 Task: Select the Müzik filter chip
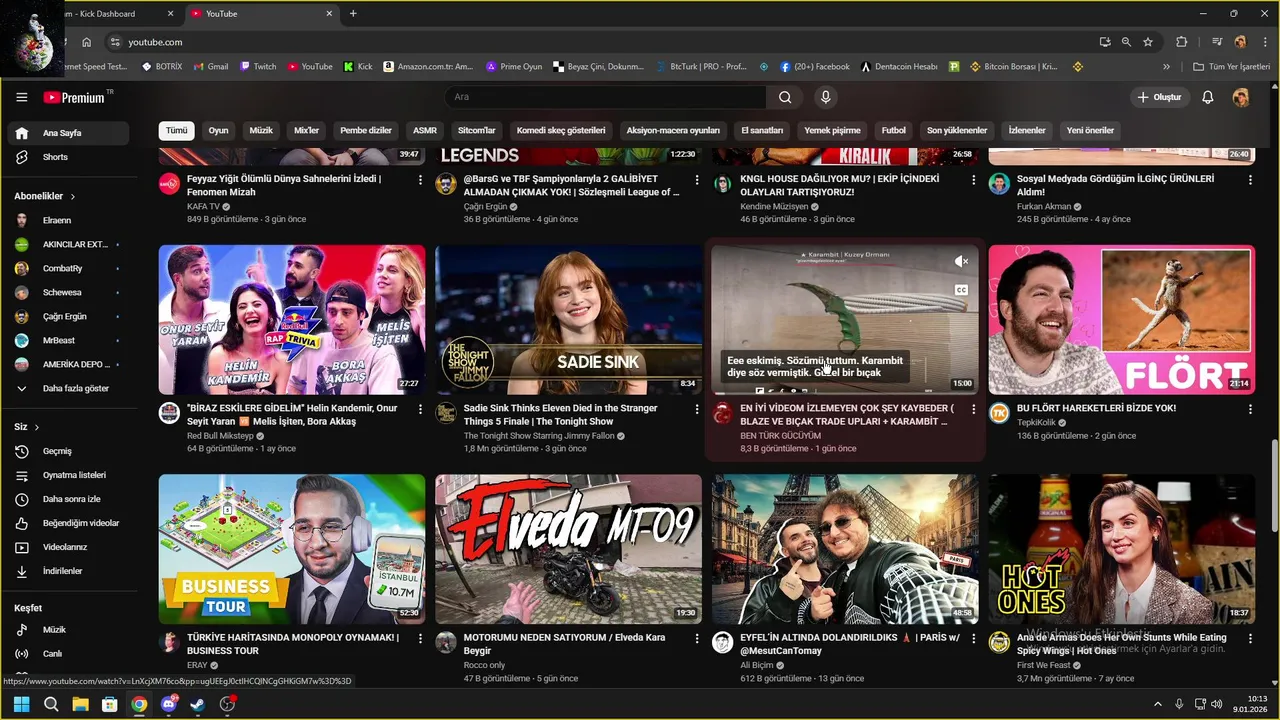point(261,130)
